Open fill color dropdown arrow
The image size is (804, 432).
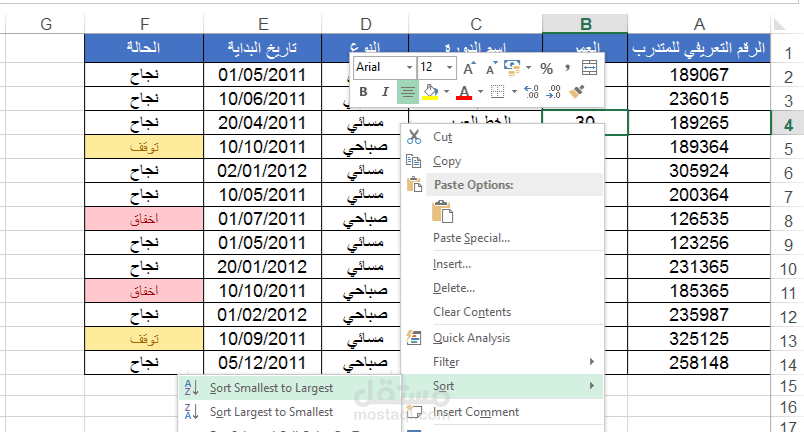click(447, 92)
